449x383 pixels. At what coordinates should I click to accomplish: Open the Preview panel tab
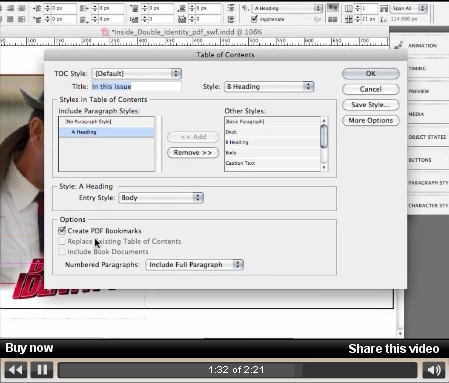(419, 91)
